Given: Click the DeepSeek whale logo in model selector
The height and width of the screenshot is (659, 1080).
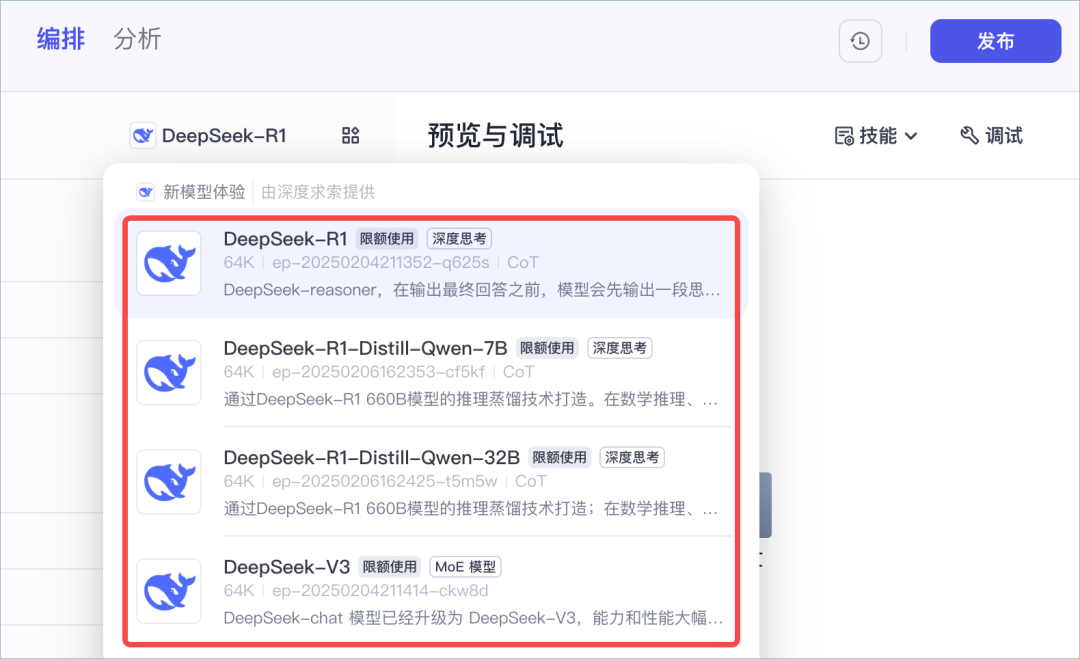Looking at the screenshot, I should point(143,135).
